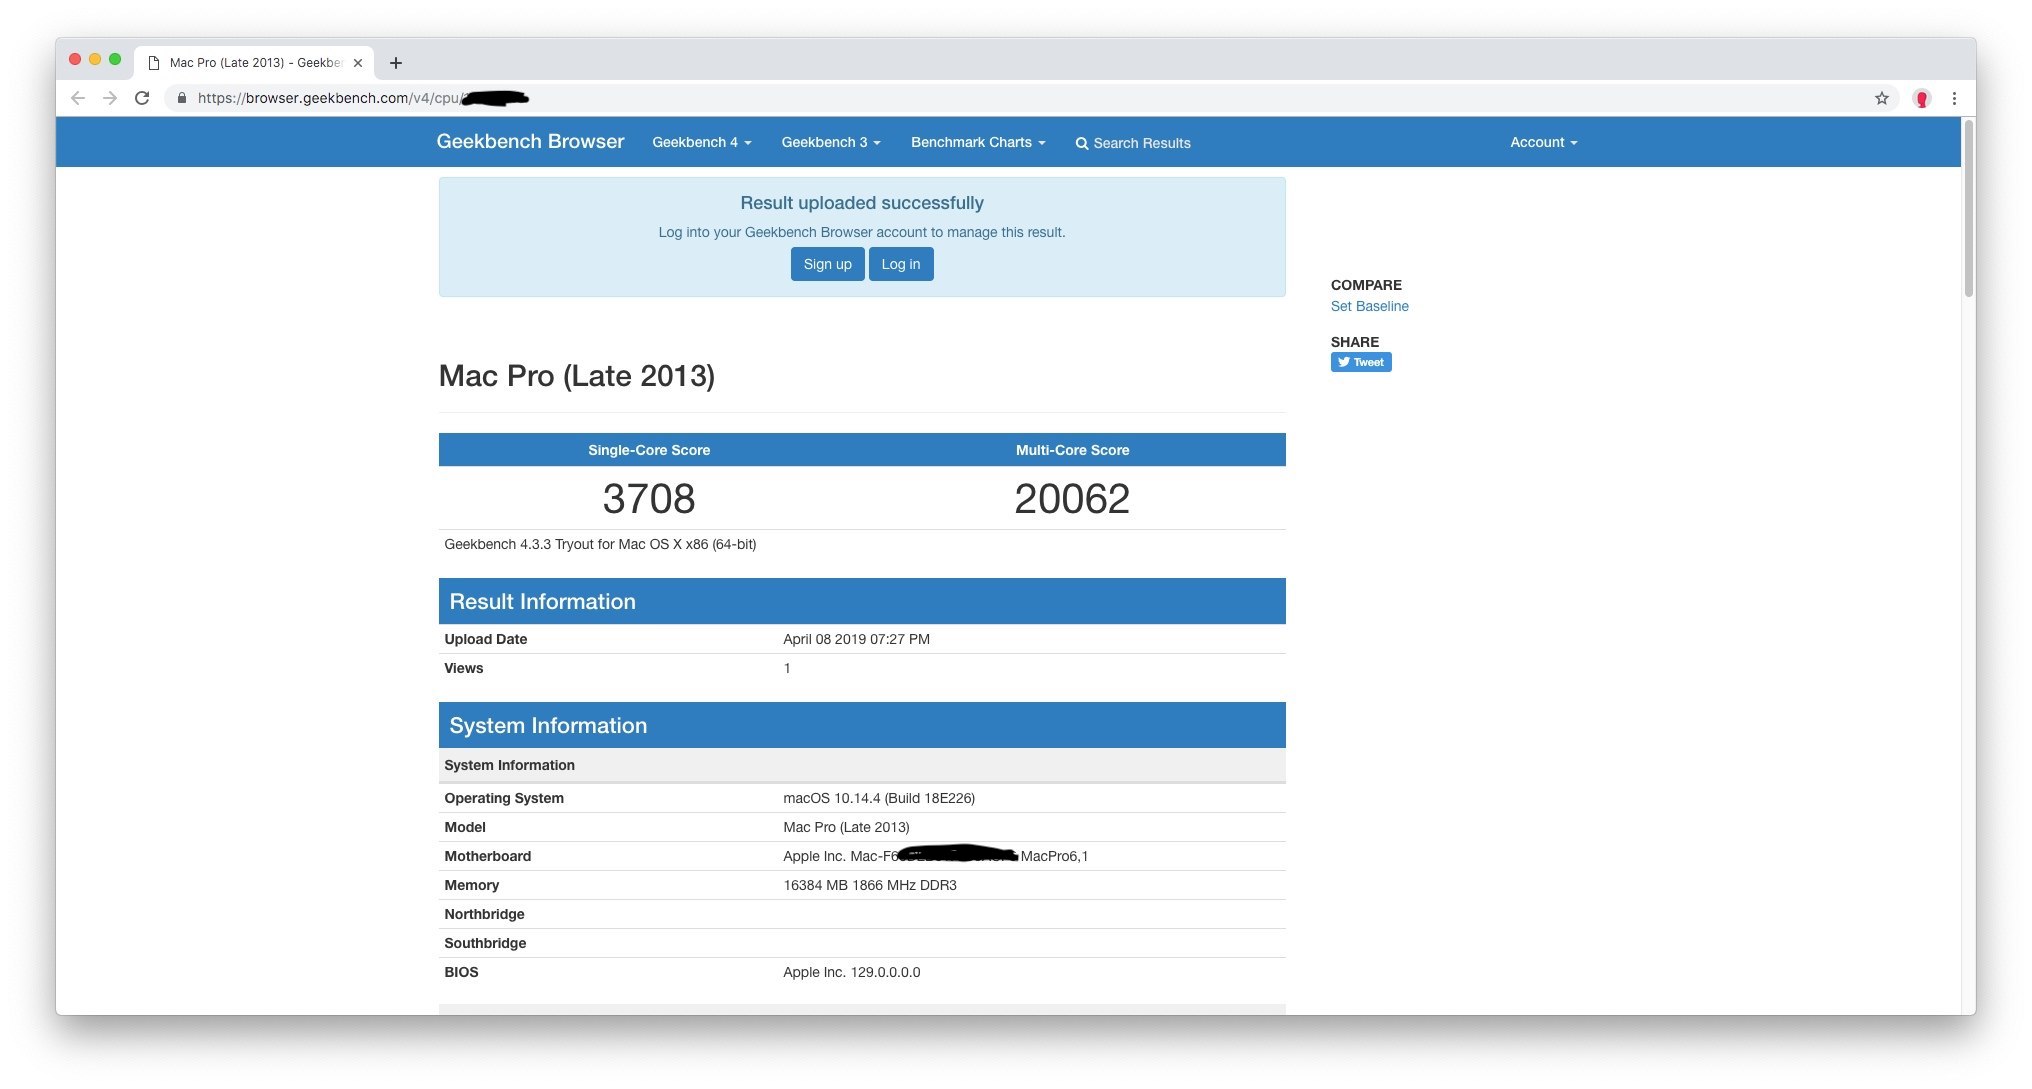The height and width of the screenshot is (1089, 2032).
Task: Click the Set Baseline link
Action: coord(1369,306)
